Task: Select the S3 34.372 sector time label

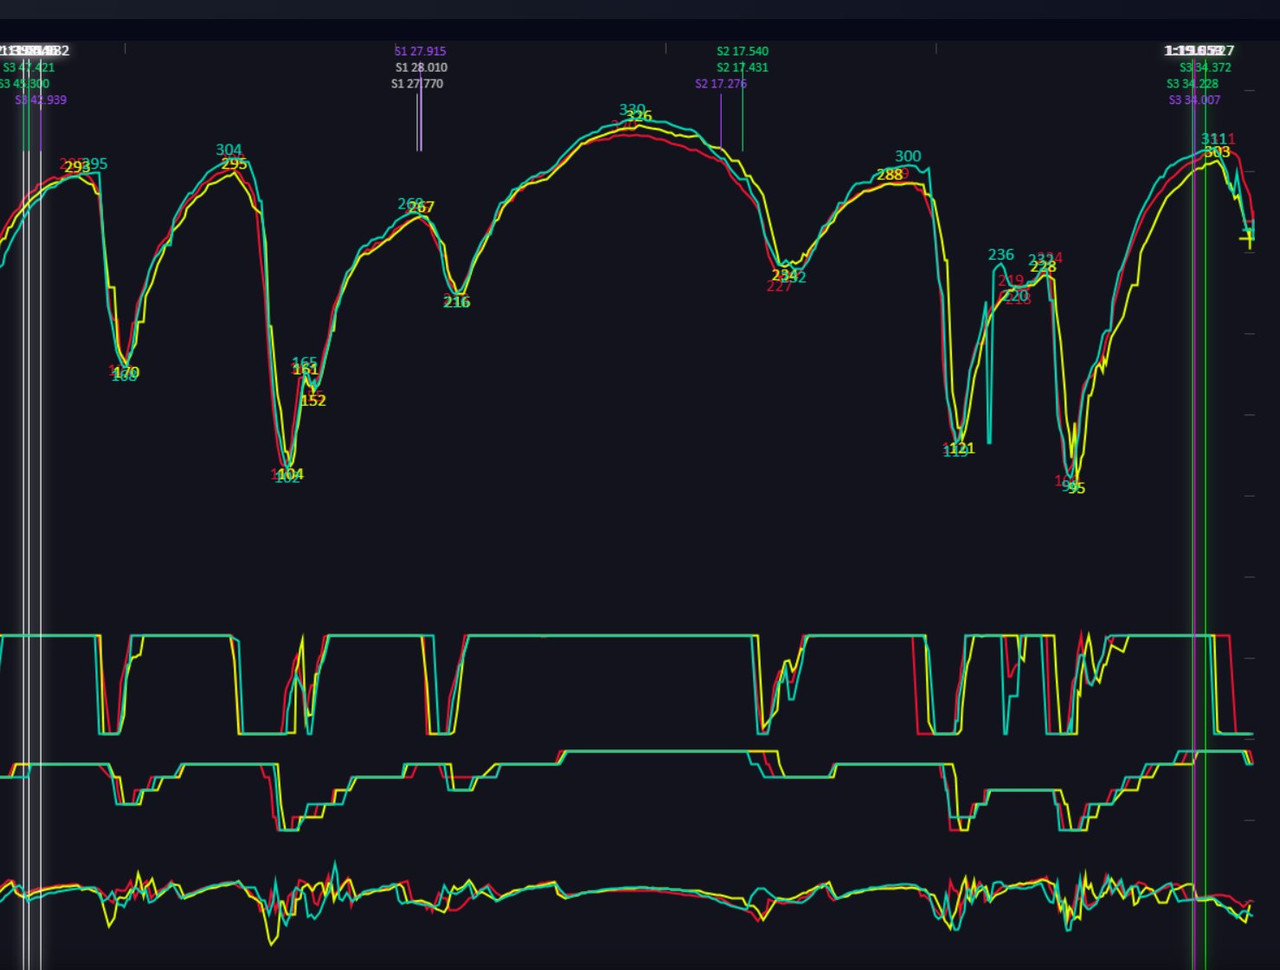Action: (x=1205, y=67)
